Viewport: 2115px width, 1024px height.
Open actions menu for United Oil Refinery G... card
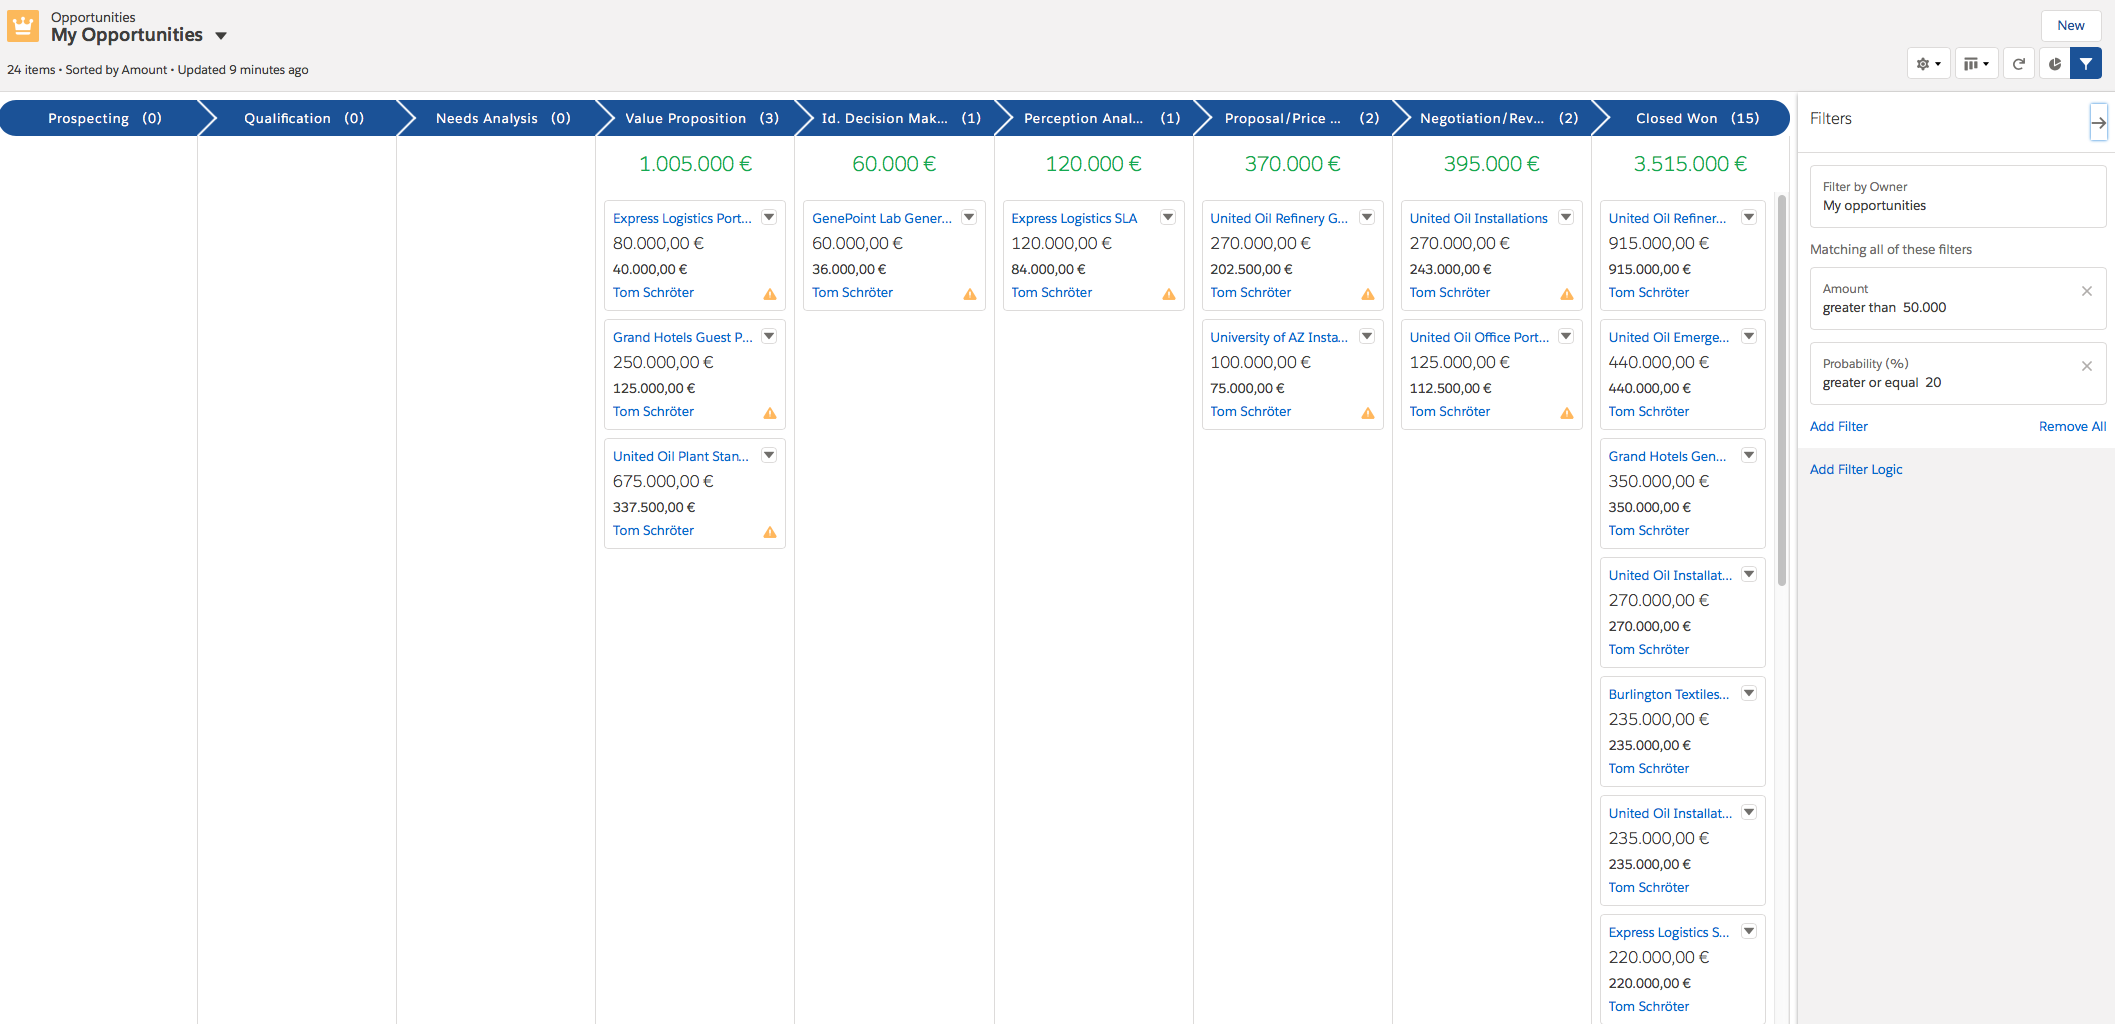[x=1367, y=217]
